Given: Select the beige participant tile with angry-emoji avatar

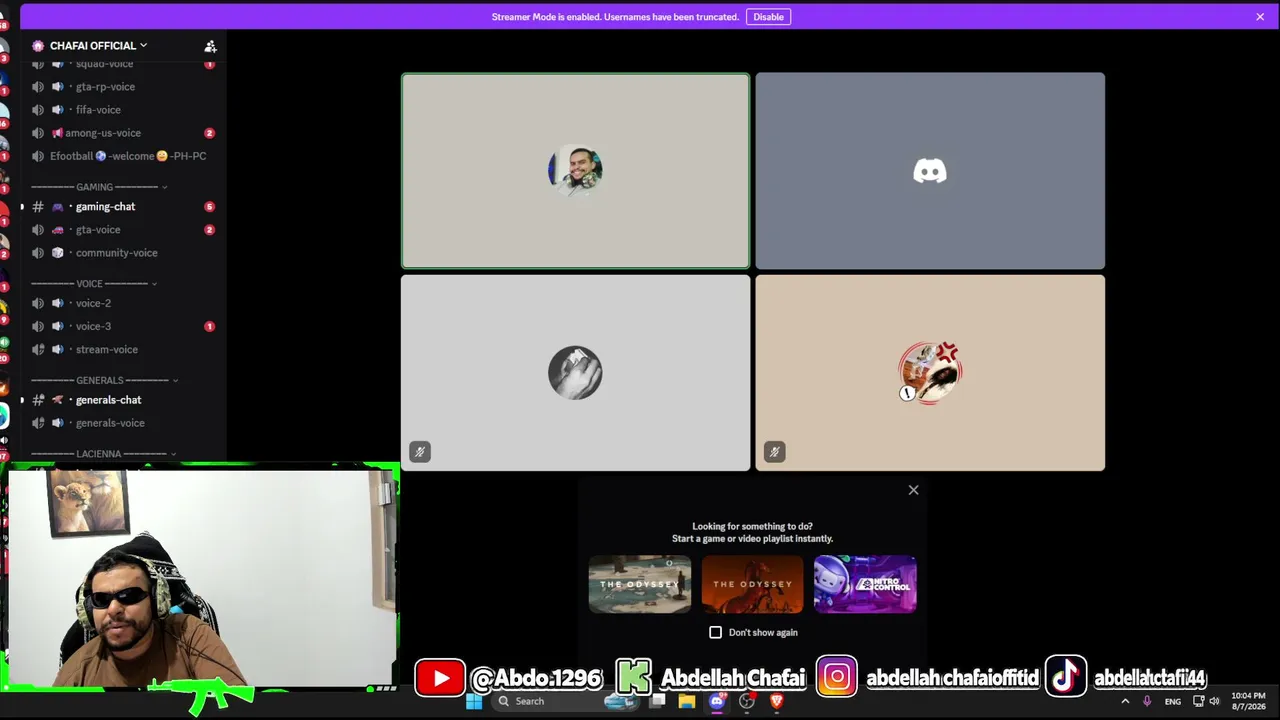Looking at the screenshot, I should (x=930, y=373).
